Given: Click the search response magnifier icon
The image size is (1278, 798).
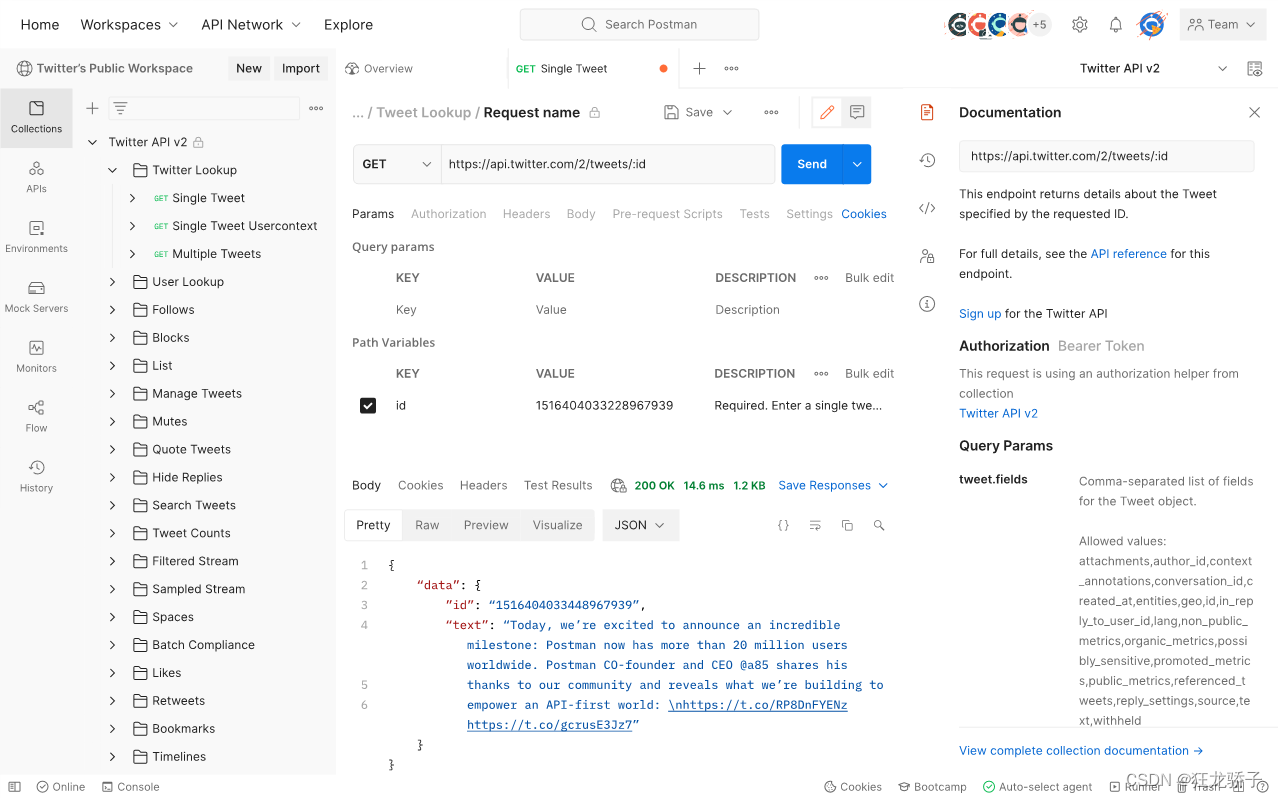Looking at the screenshot, I should 879,525.
